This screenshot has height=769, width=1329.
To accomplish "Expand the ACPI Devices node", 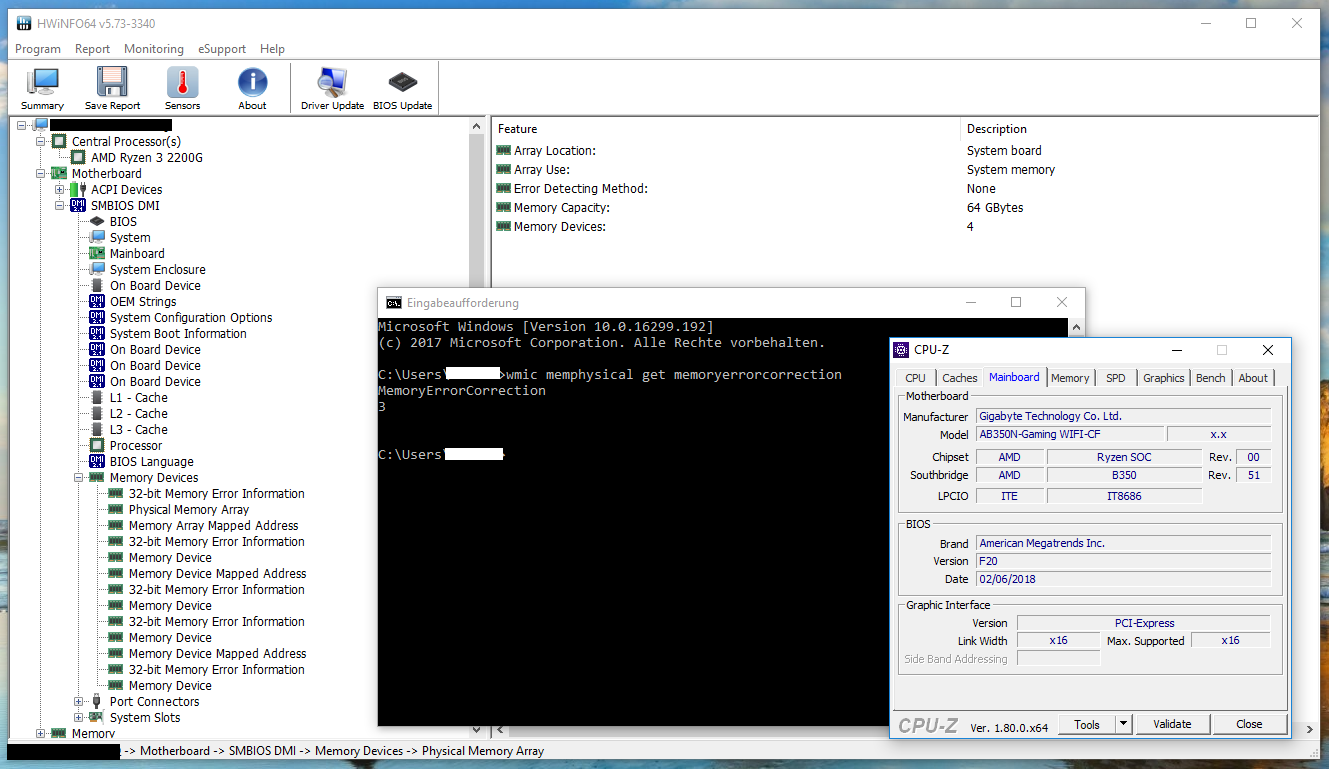I will (60, 190).
